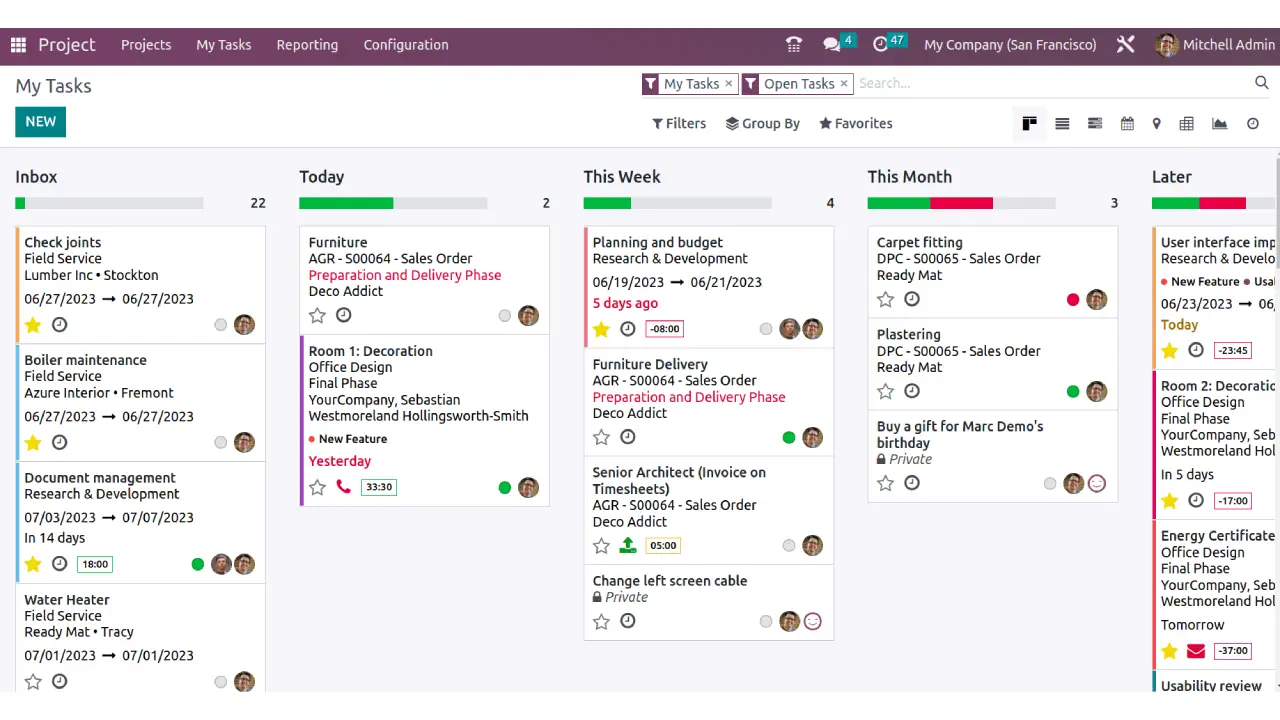1280x720 pixels.
Task: Open the Group By dropdown
Action: pos(763,123)
